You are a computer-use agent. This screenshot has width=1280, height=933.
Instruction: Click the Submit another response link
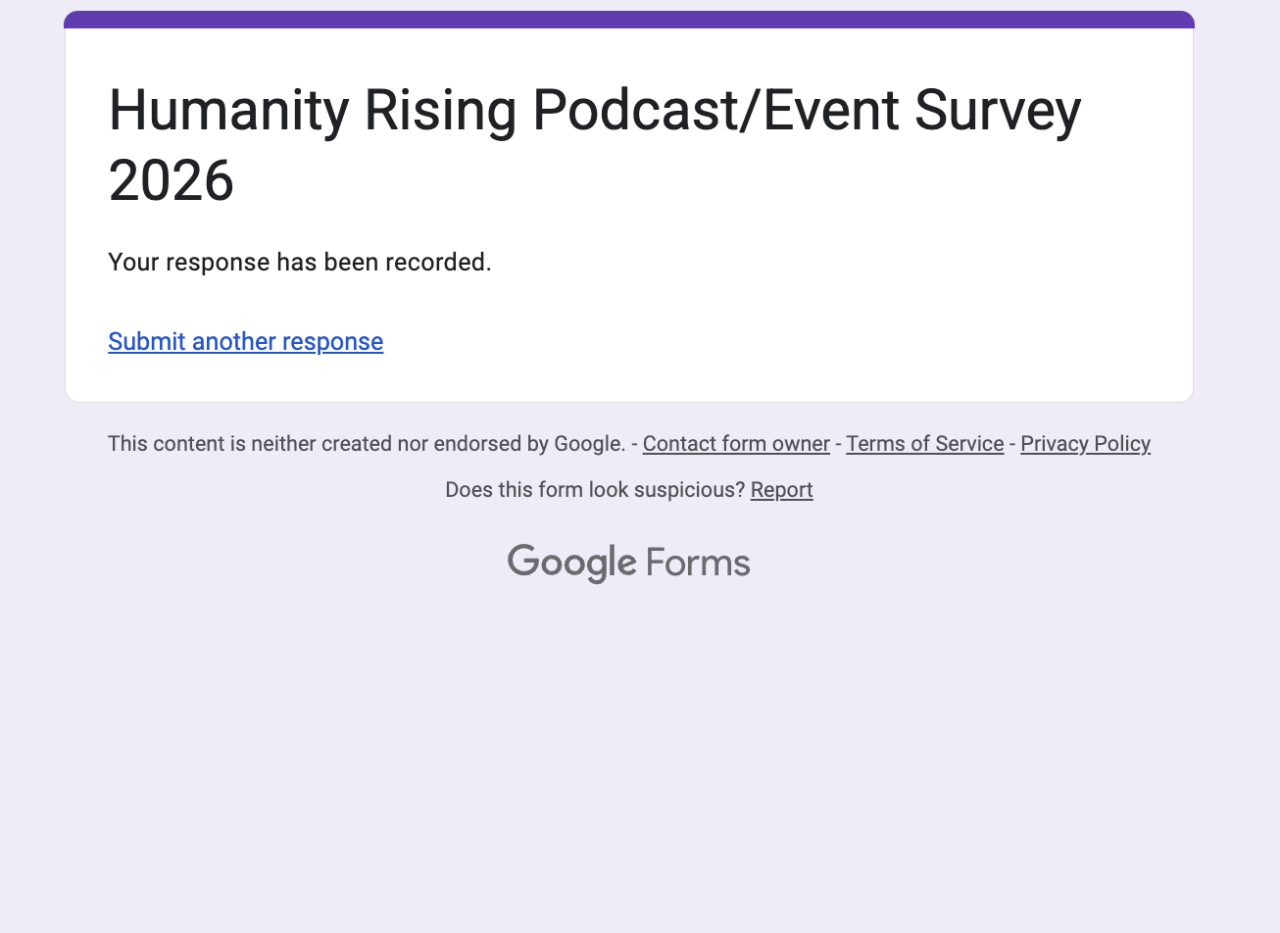(x=245, y=342)
